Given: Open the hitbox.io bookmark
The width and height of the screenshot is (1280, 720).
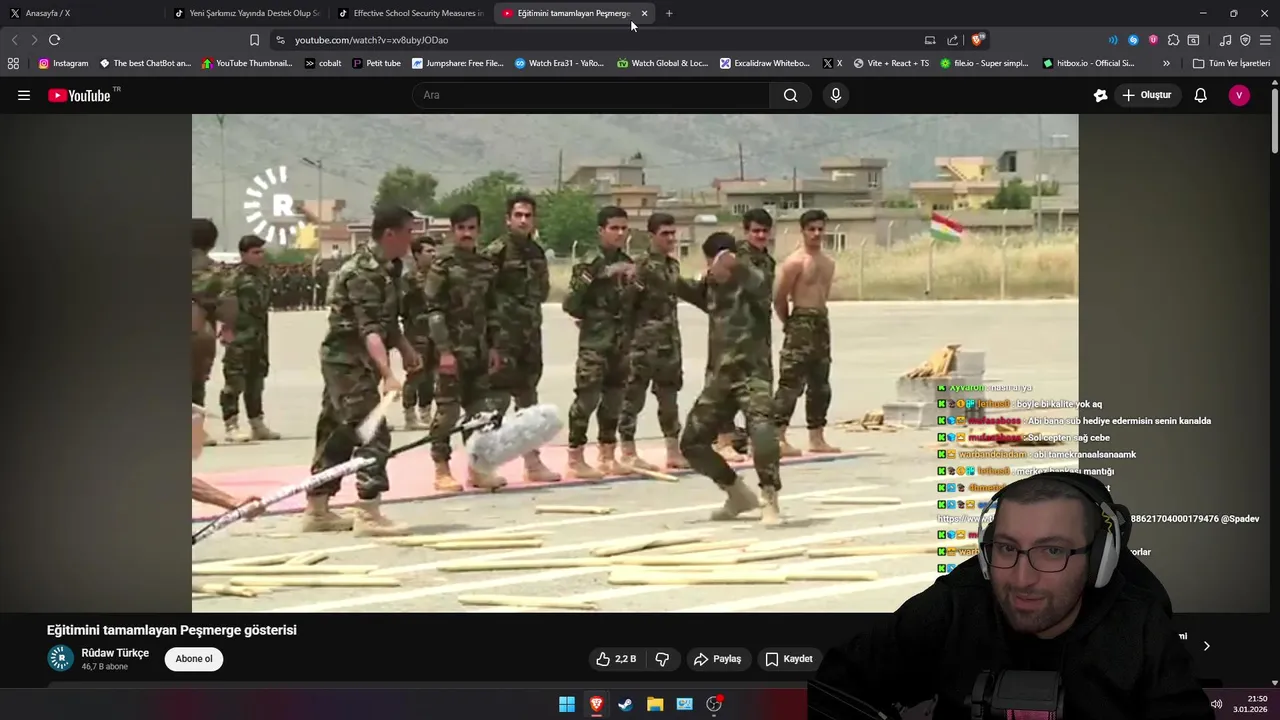Looking at the screenshot, I should pos(1088,63).
